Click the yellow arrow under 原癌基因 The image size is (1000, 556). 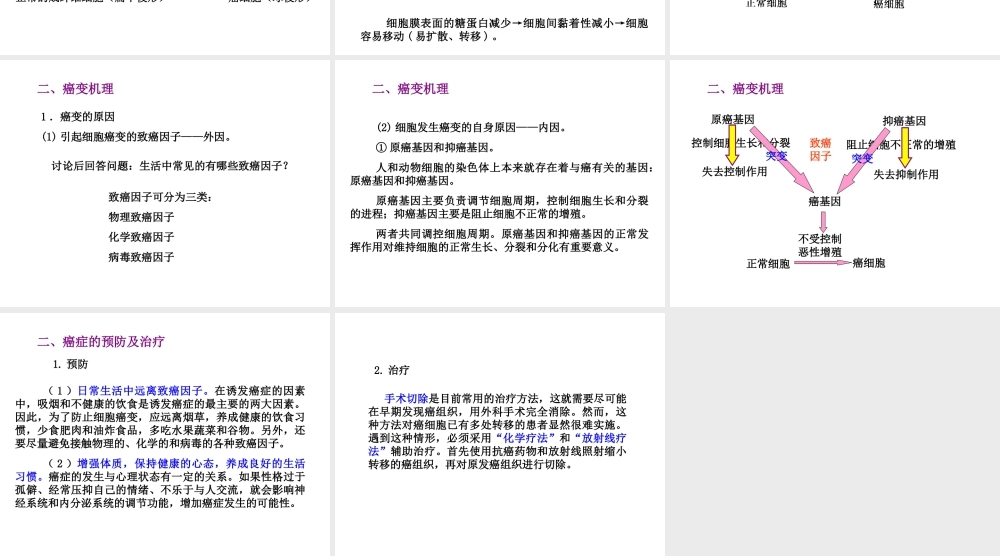click(732, 145)
